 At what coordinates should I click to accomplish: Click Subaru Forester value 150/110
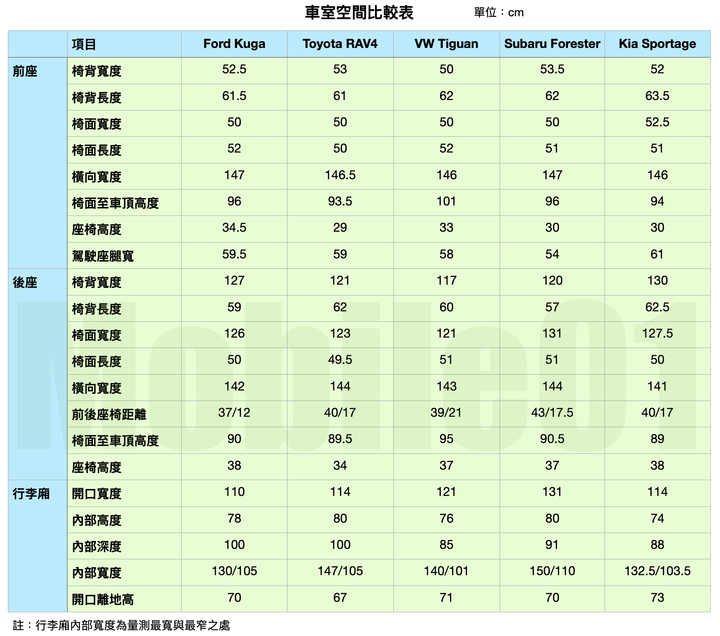point(552,571)
